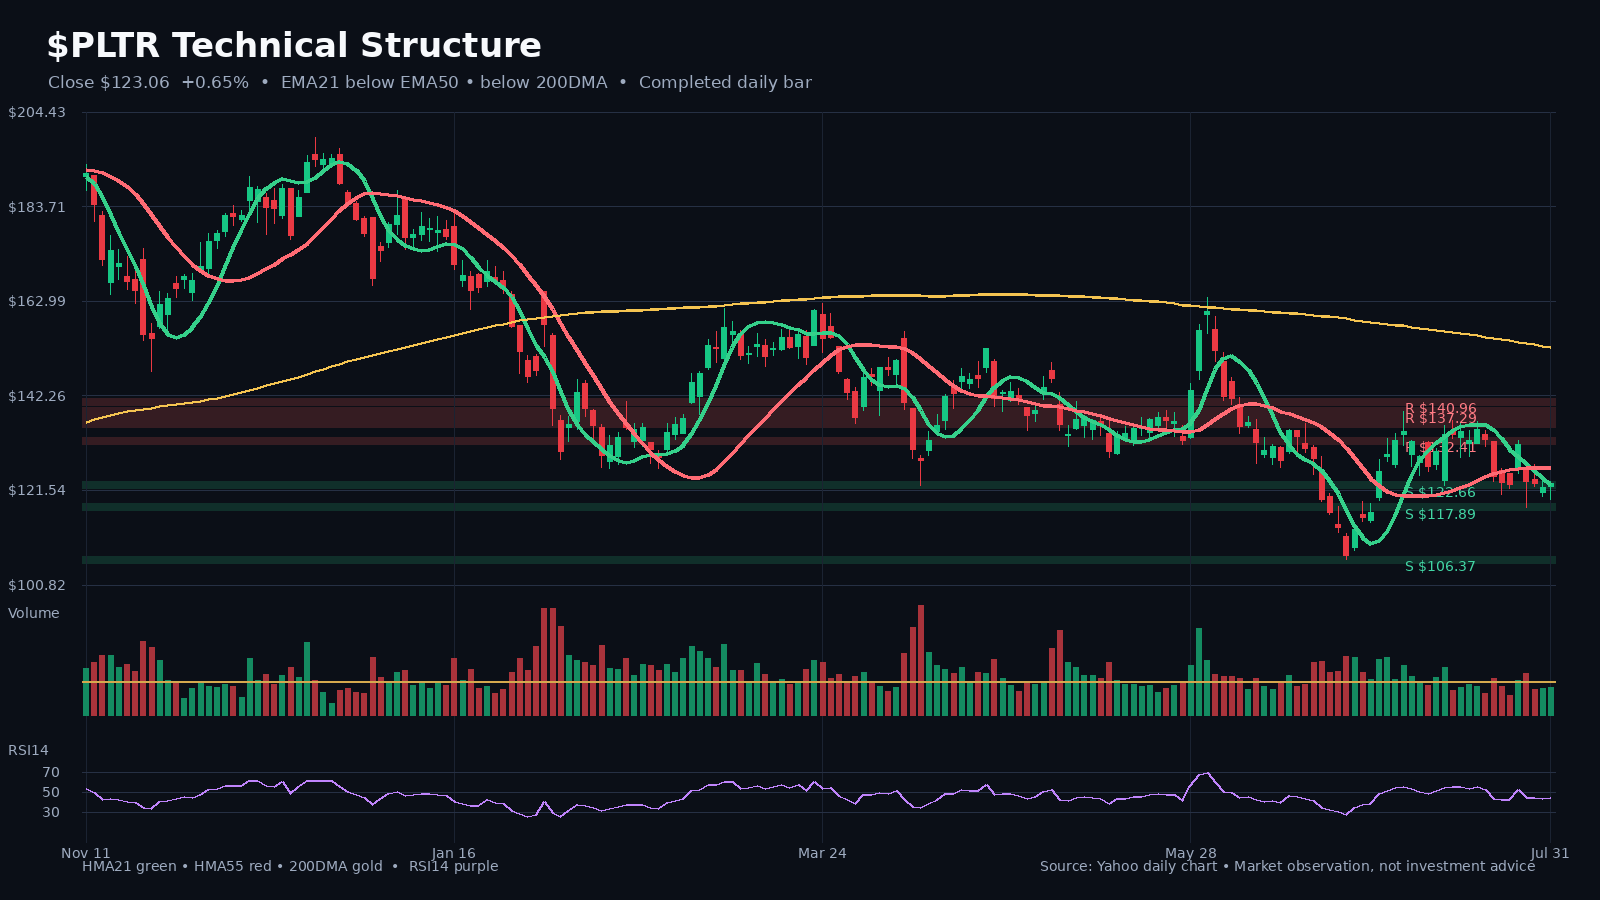Click the "below 200DMA" status text
Image resolution: width=1600 pixels, height=900 pixels.
(543, 82)
